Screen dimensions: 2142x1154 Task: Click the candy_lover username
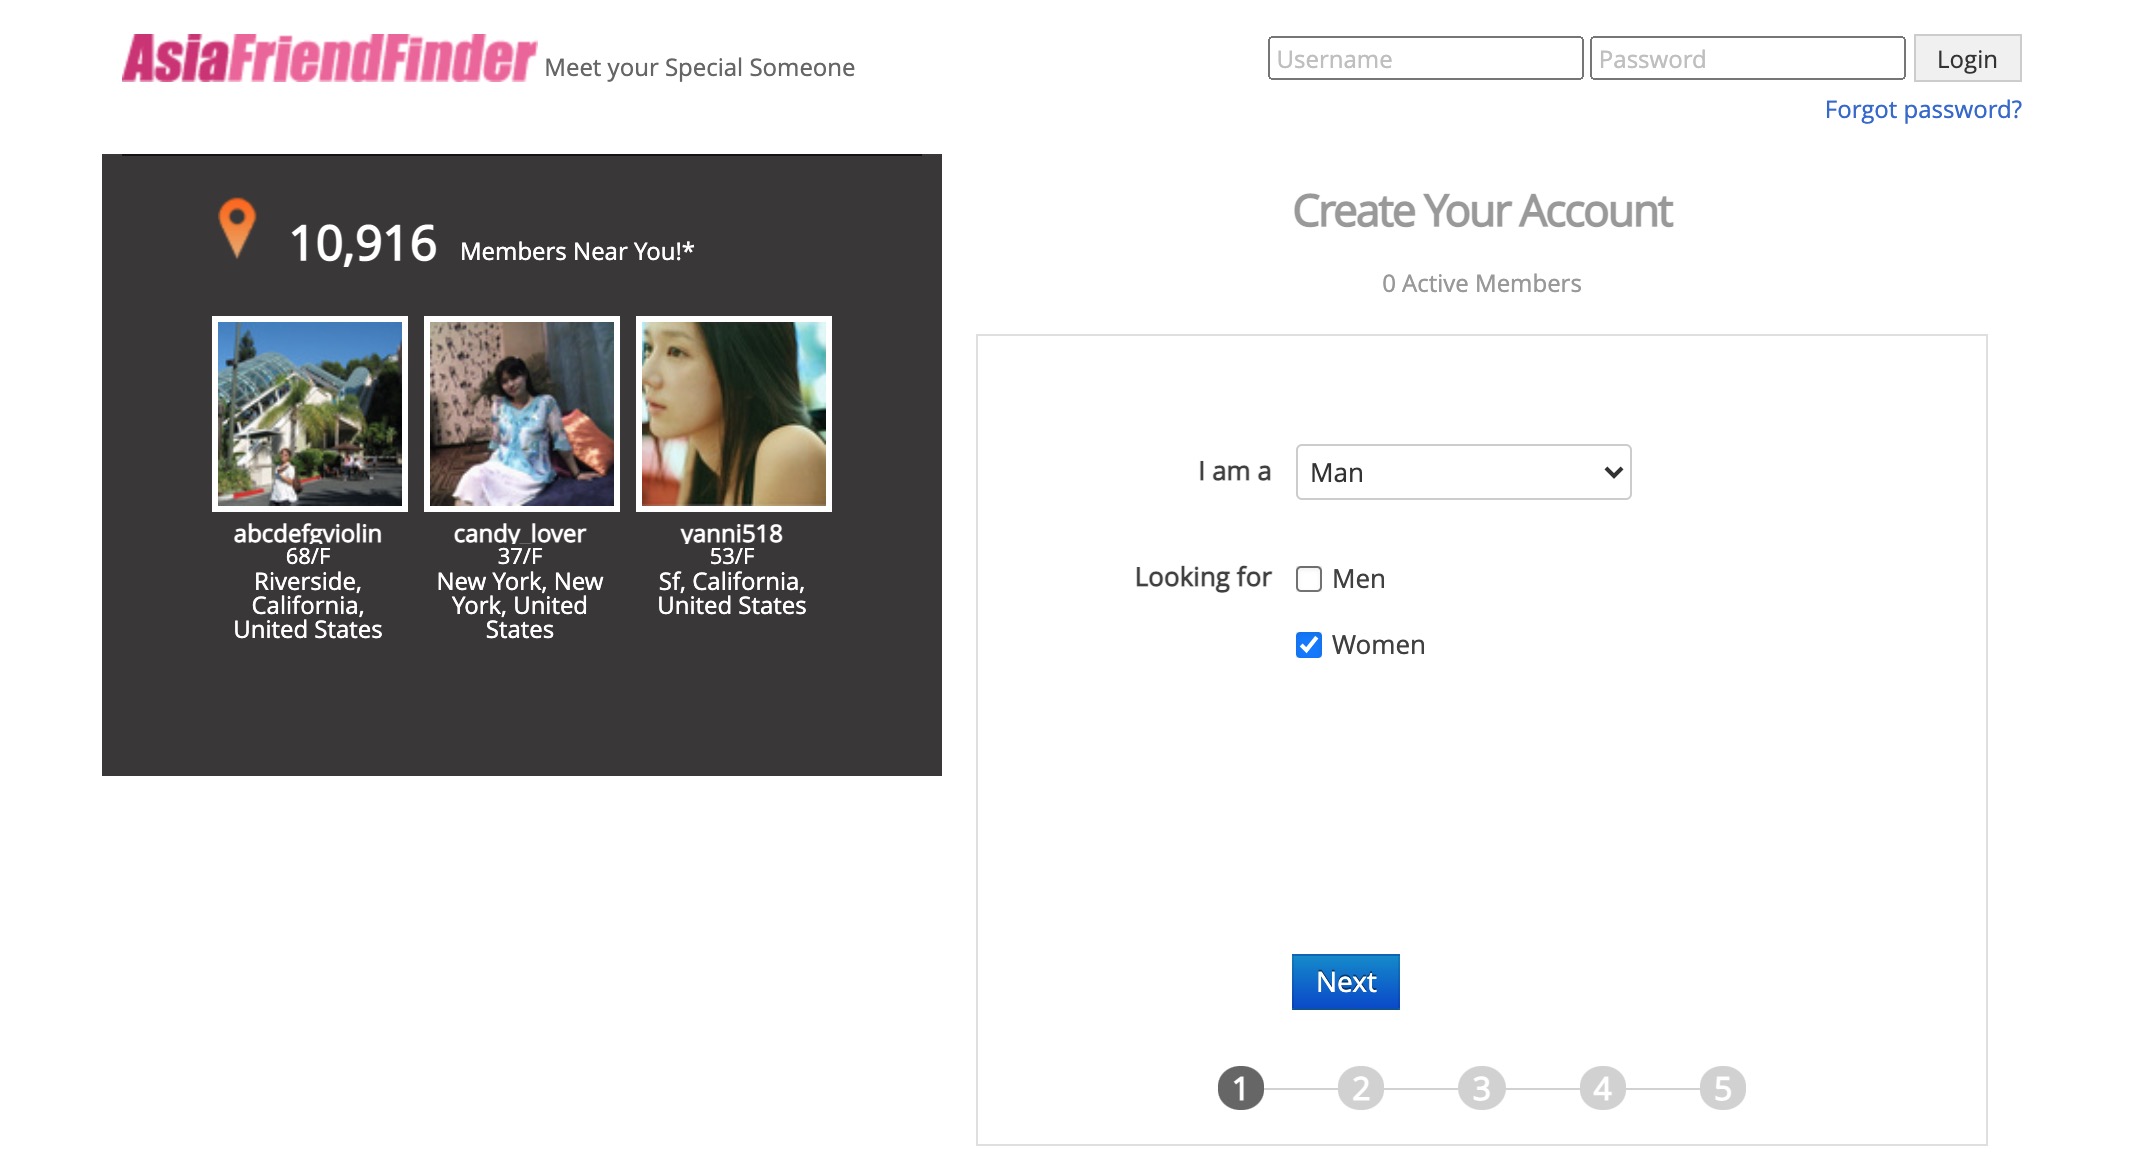[x=520, y=533]
